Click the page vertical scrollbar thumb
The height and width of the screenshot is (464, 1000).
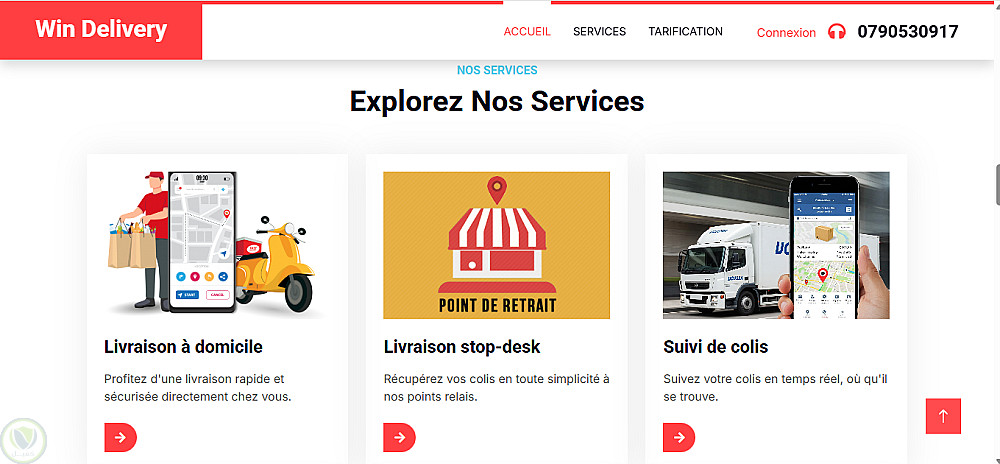click(x=997, y=185)
